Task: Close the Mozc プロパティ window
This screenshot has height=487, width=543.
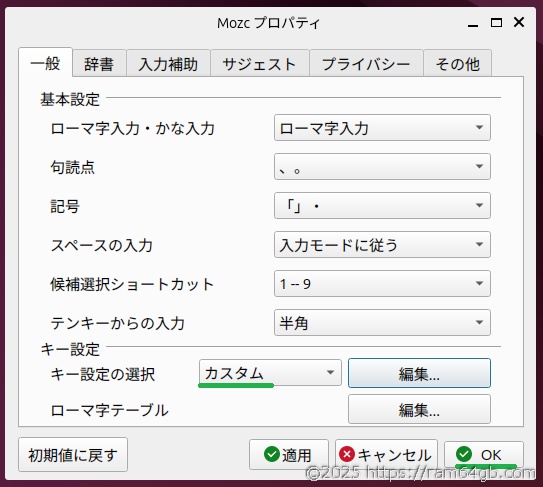Action: [x=519, y=23]
